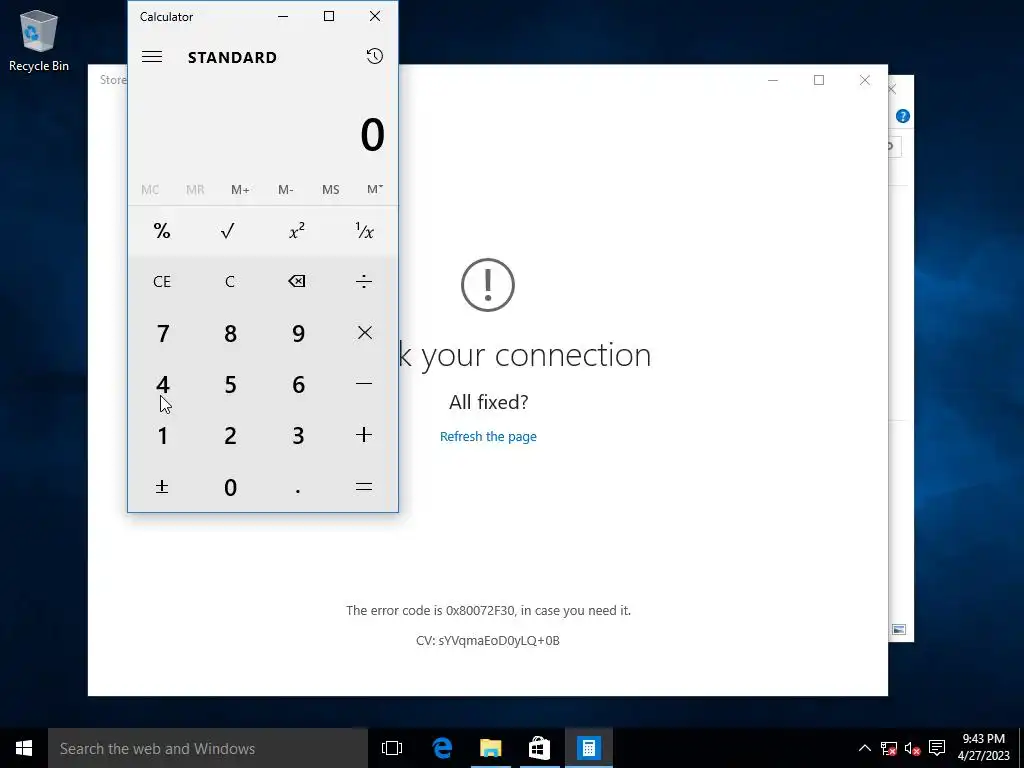Click the Refresh the page link in Store
The width and height of the screenshot is (1024, 768).
[488, 436]
